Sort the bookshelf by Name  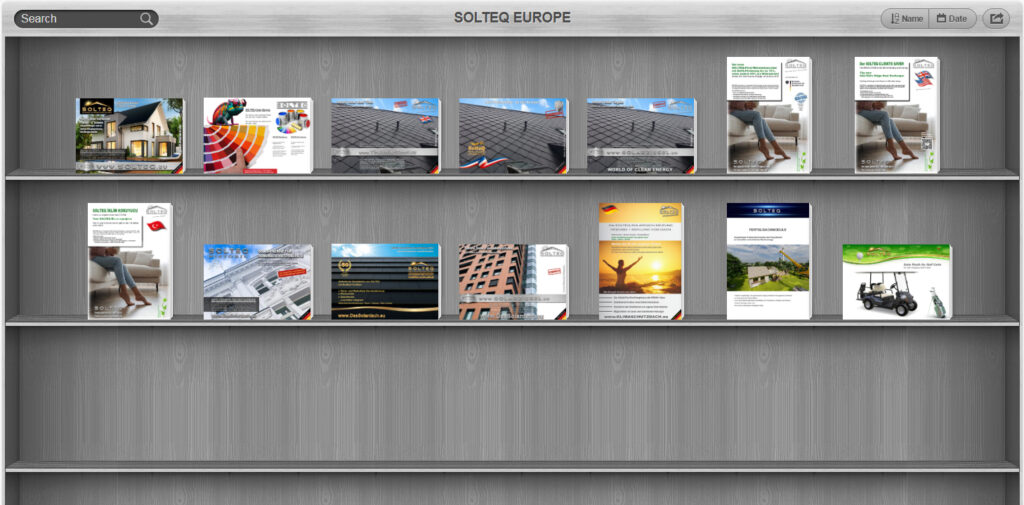click(906, 19)
